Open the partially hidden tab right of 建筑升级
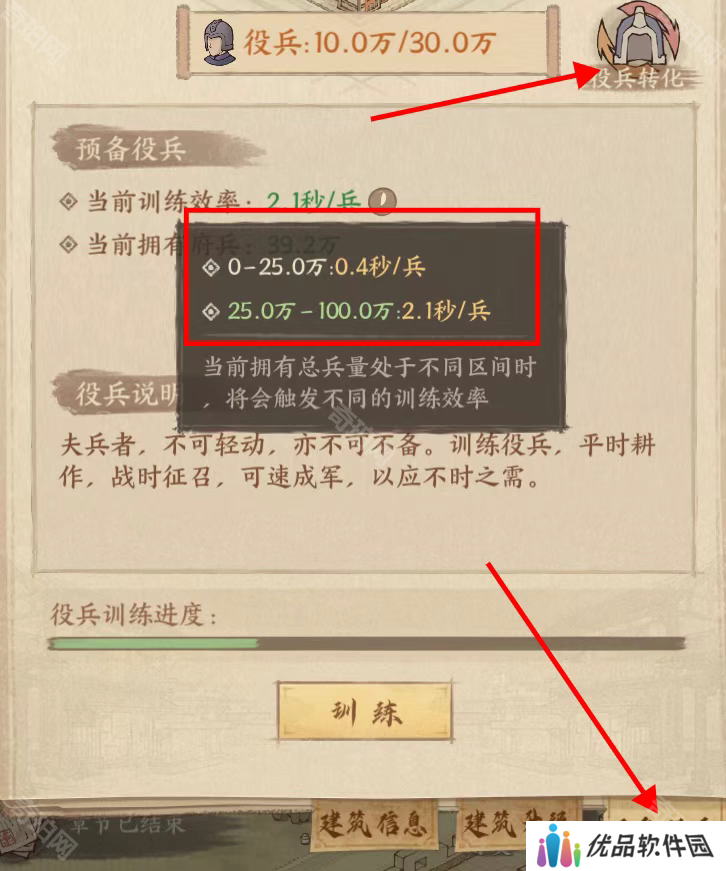 point(664,811)
